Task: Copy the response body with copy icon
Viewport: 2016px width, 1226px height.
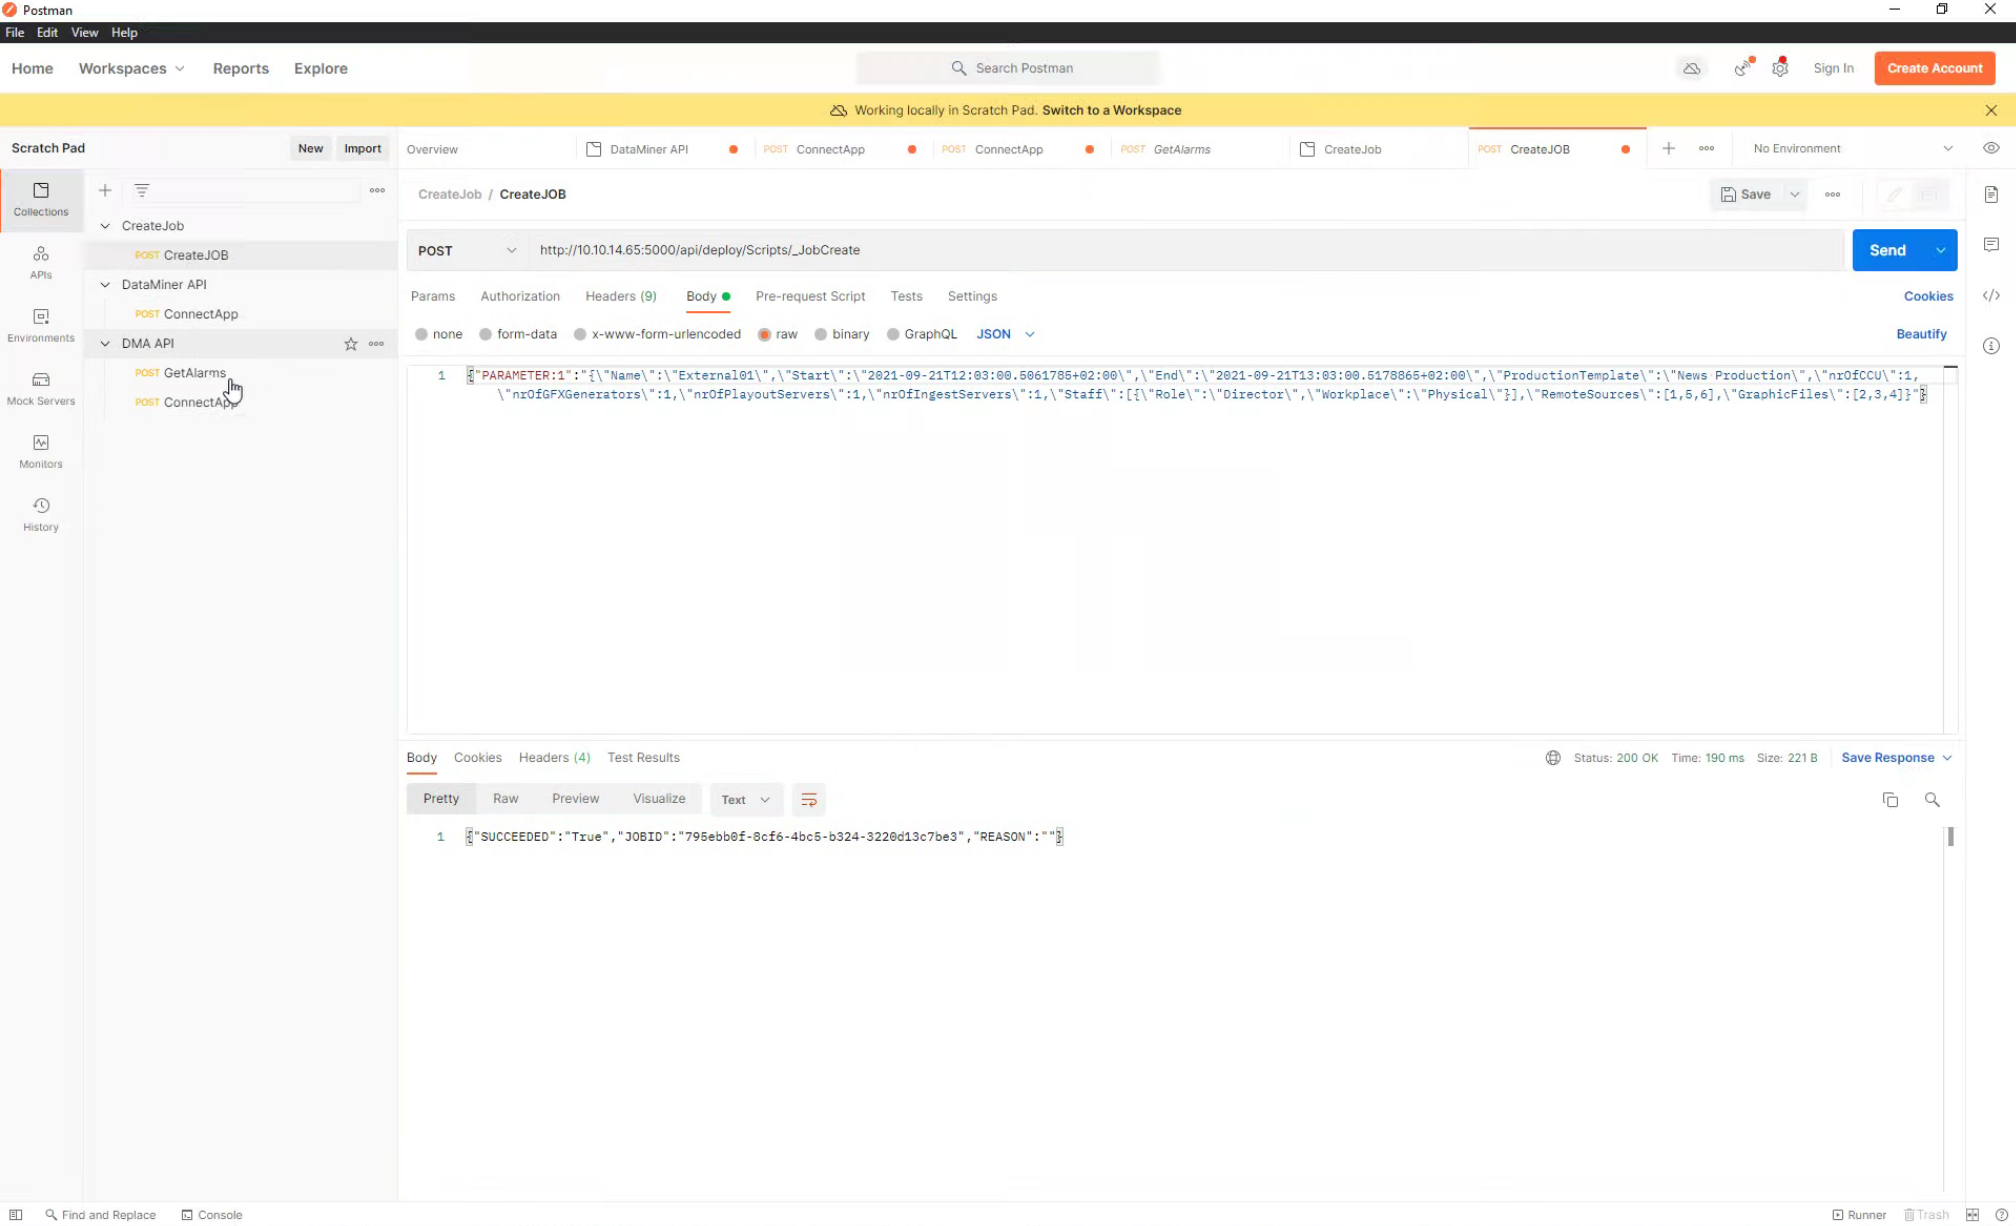Action: click(x=1890, y=800)
